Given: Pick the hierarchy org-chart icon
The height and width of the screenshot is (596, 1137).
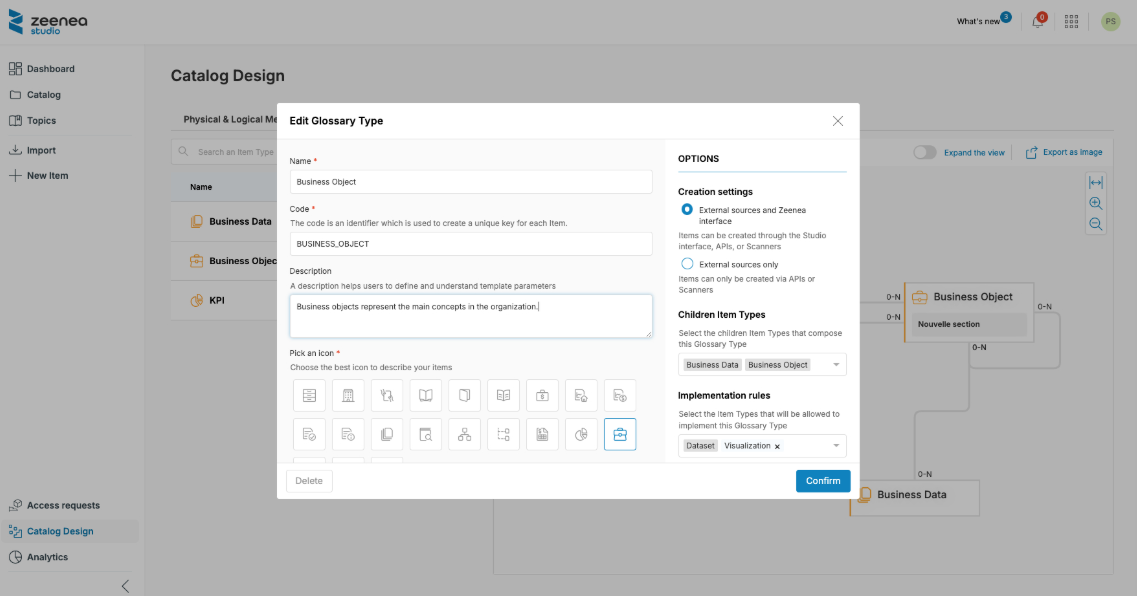Looking at the screenshot, I should coord(464,435).
